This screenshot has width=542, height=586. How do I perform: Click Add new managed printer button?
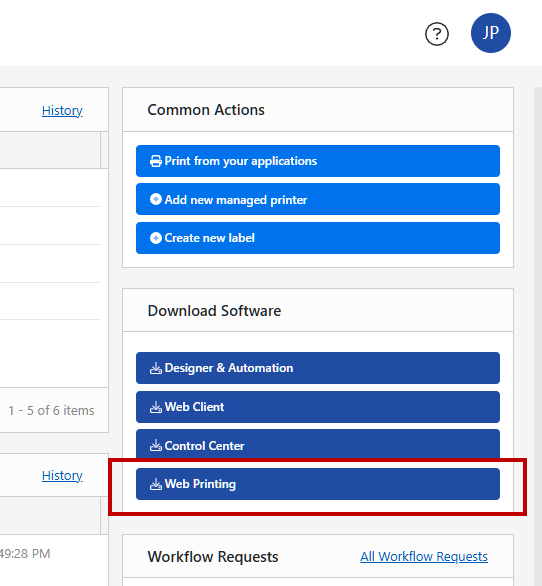pos(318,199)
